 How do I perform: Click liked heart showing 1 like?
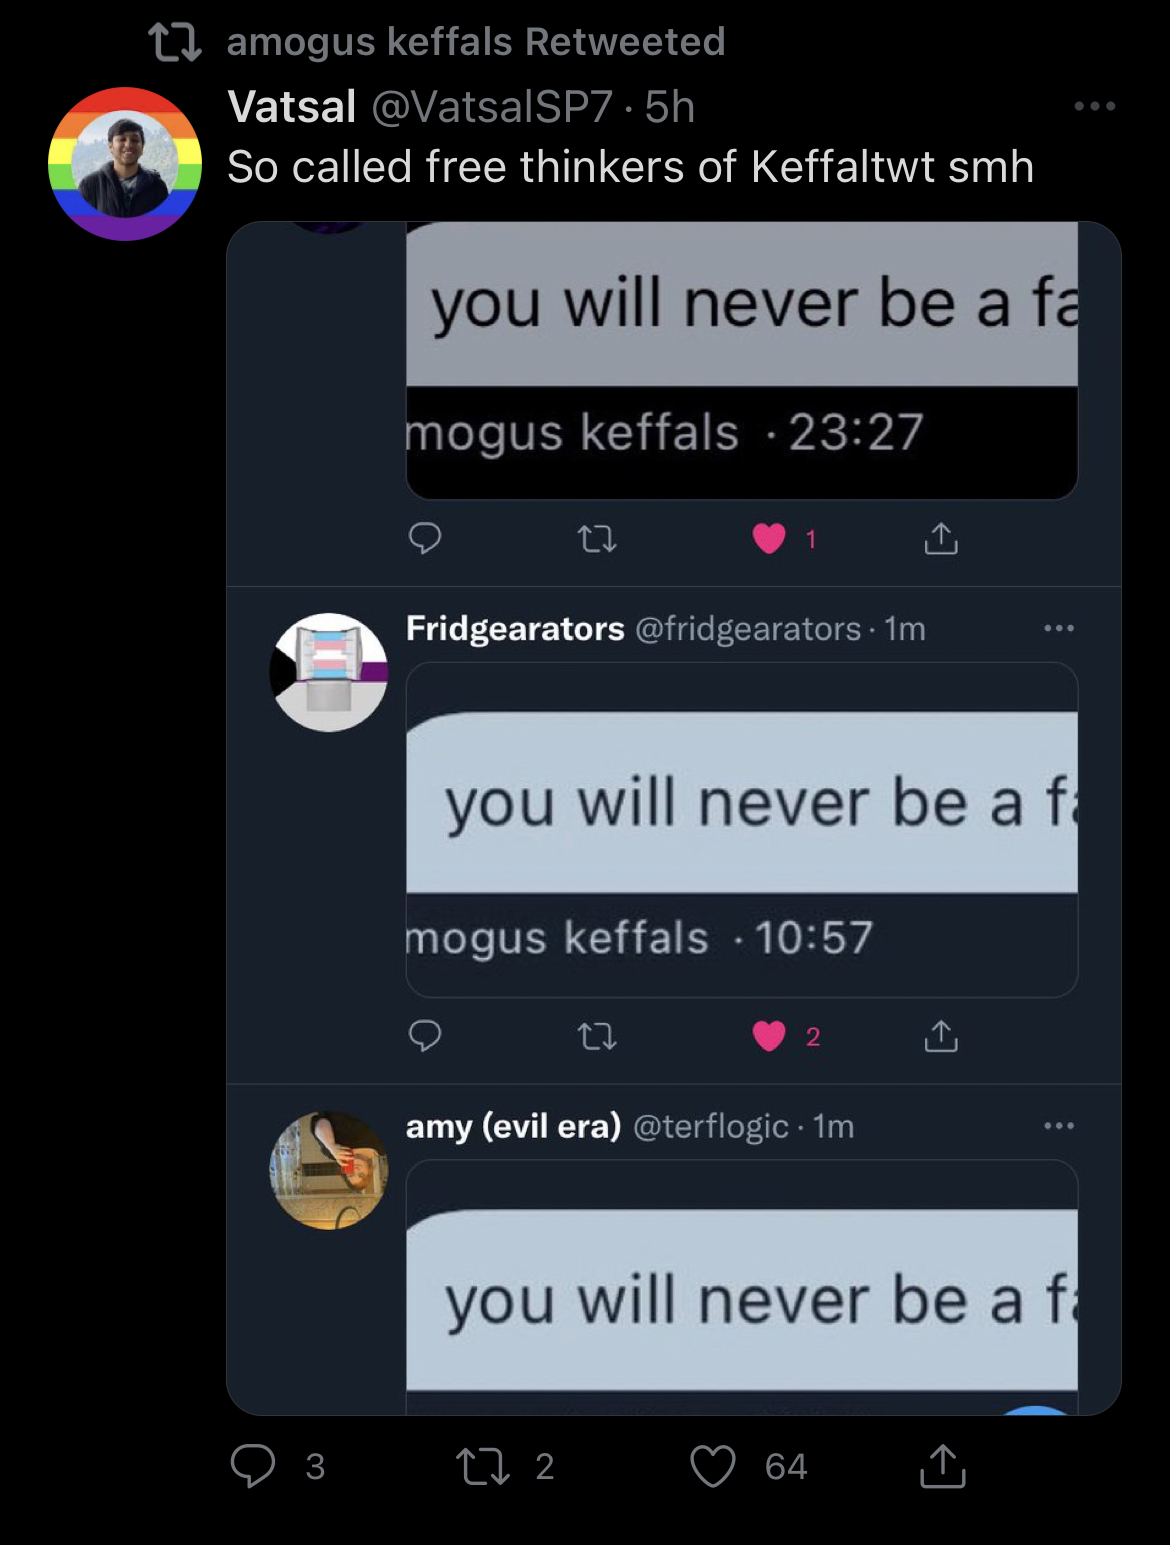click(x=769, y=539)
